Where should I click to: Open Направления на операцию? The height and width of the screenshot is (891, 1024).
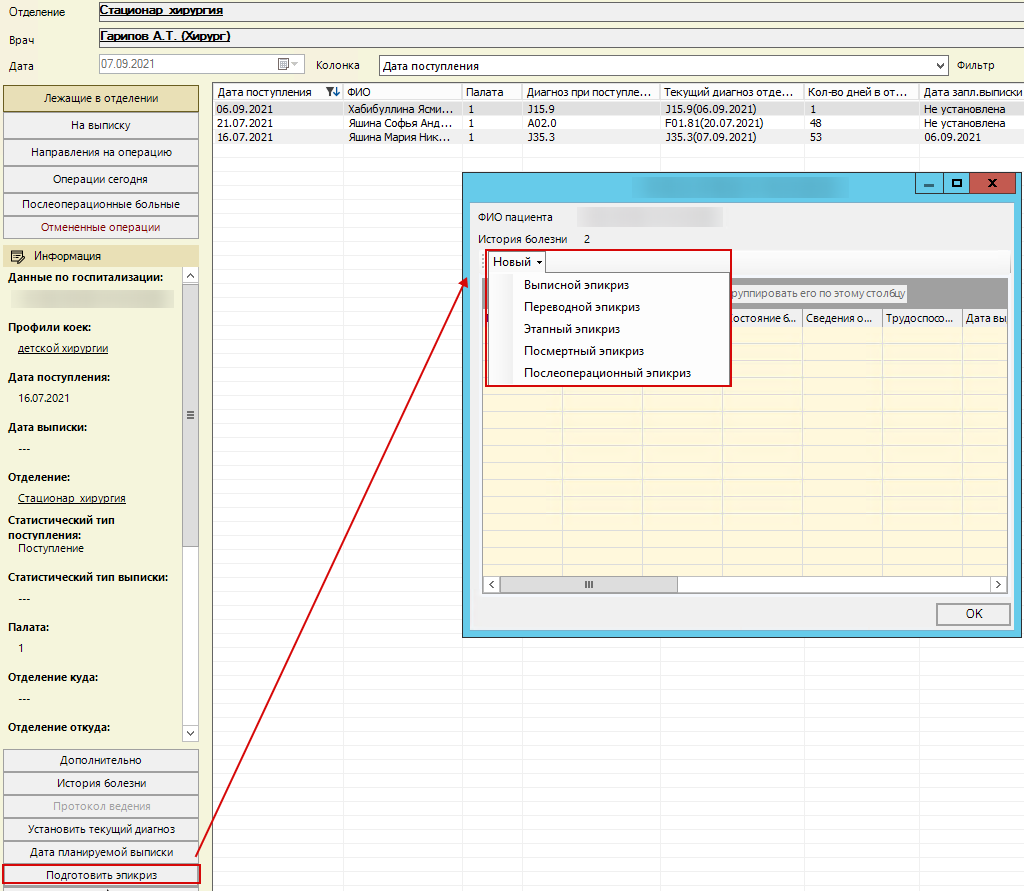(x=101, y=152)
